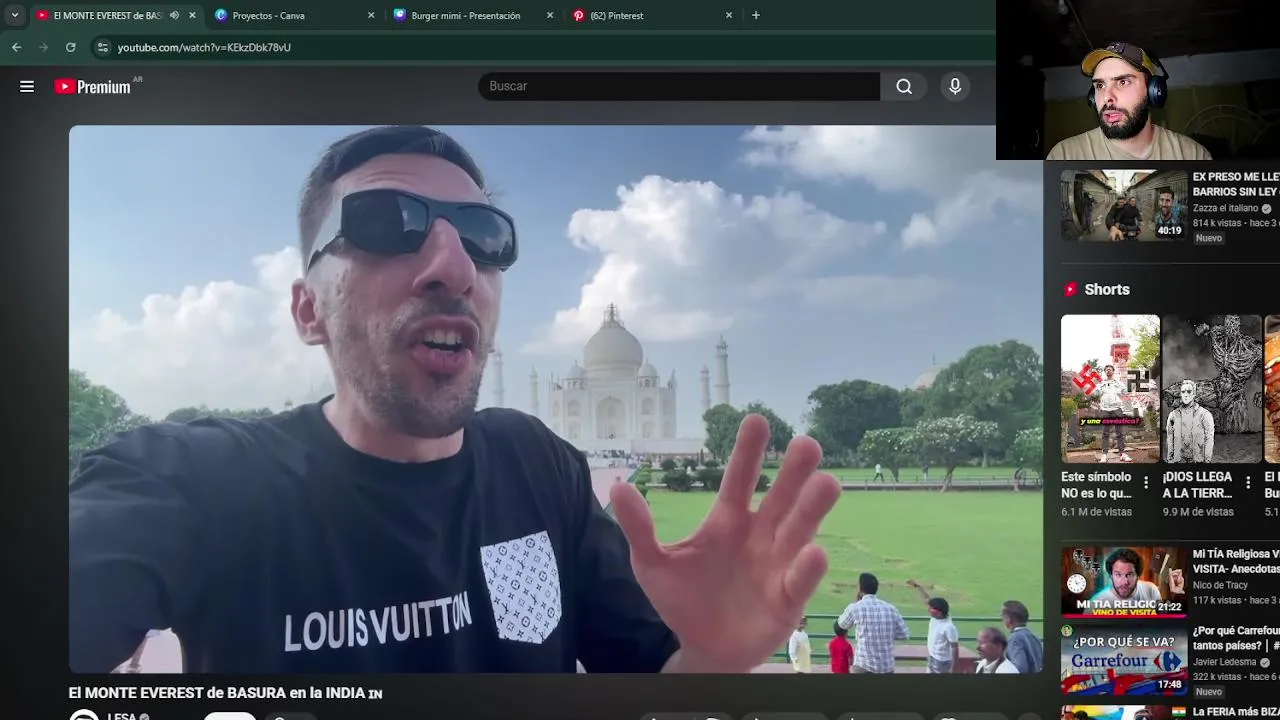Click the youtube.com URL in address bar
Screen dimensions: 1280x720
pyautogui.click(x=204, y=47)
